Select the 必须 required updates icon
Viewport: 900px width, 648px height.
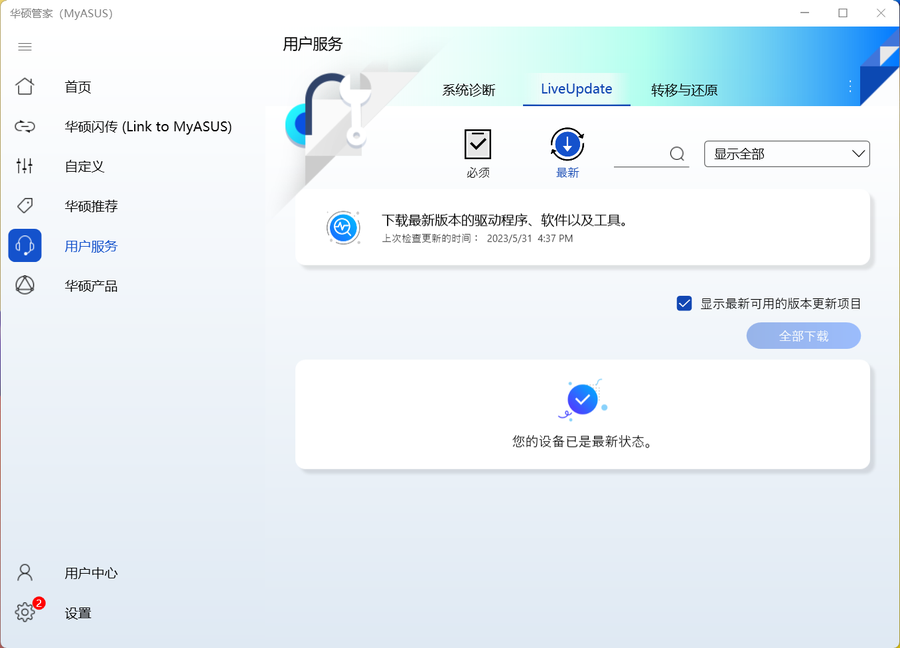[477, 146]
